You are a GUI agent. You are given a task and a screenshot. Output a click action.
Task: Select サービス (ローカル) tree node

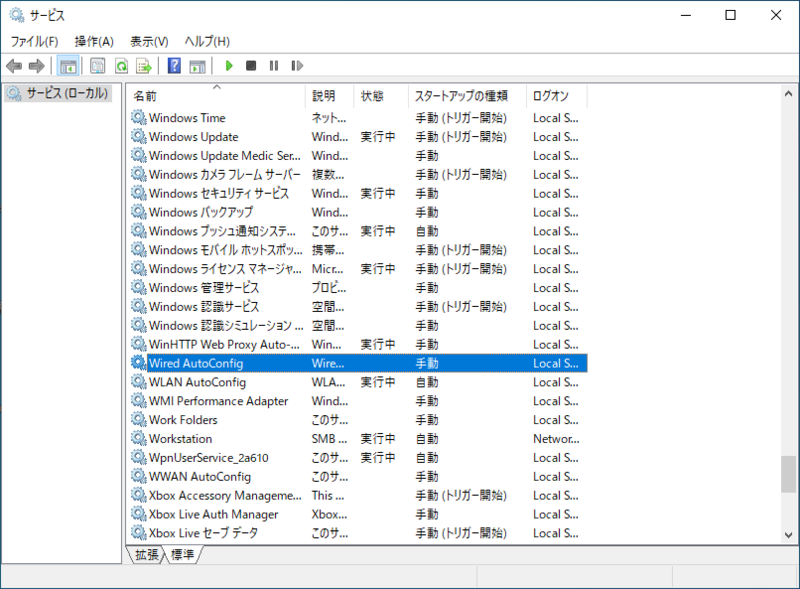tap(58, 93)
